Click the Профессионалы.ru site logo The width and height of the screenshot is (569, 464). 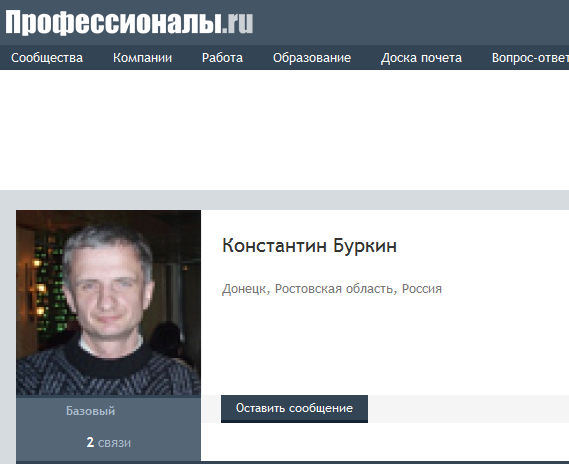[x=129, y=22]
